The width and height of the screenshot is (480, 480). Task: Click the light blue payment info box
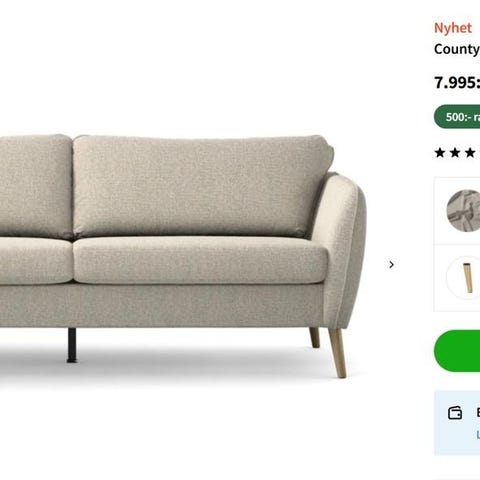[457, 423]
